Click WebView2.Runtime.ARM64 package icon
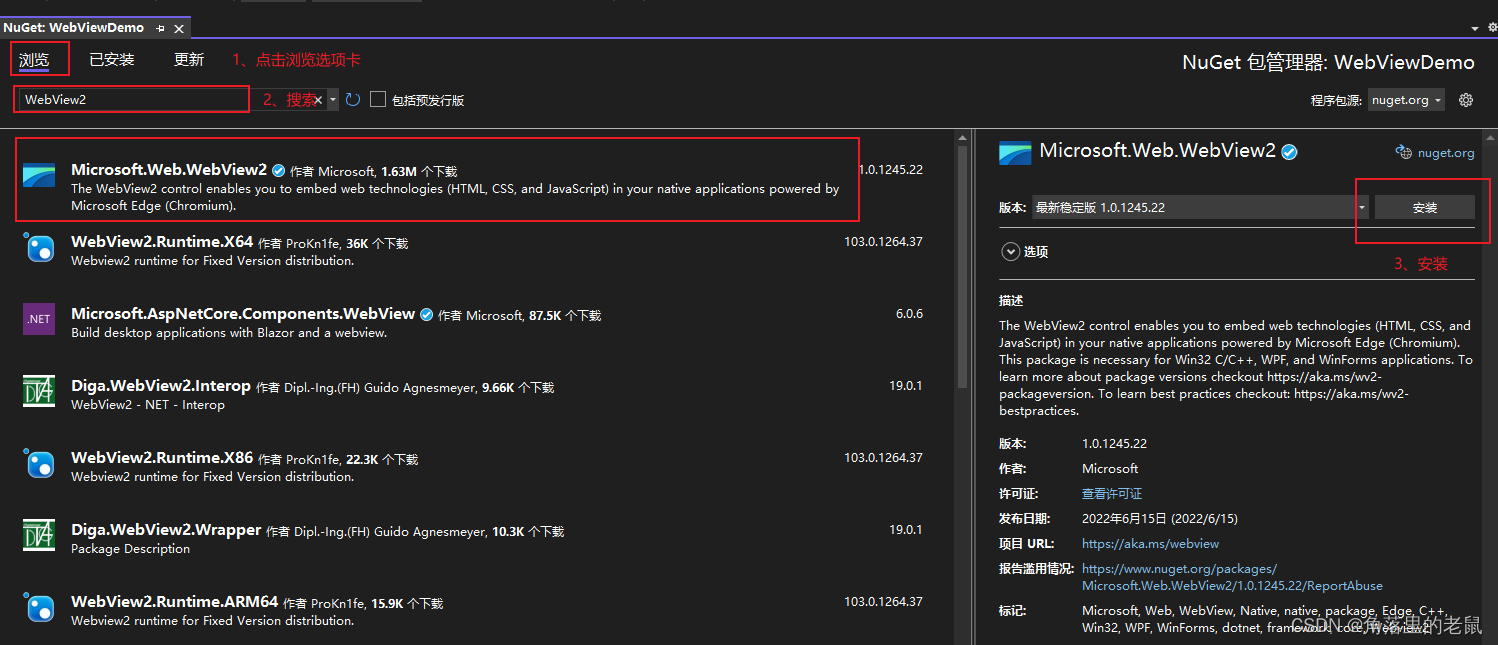The image size is (1498, 645). [39, 608]
